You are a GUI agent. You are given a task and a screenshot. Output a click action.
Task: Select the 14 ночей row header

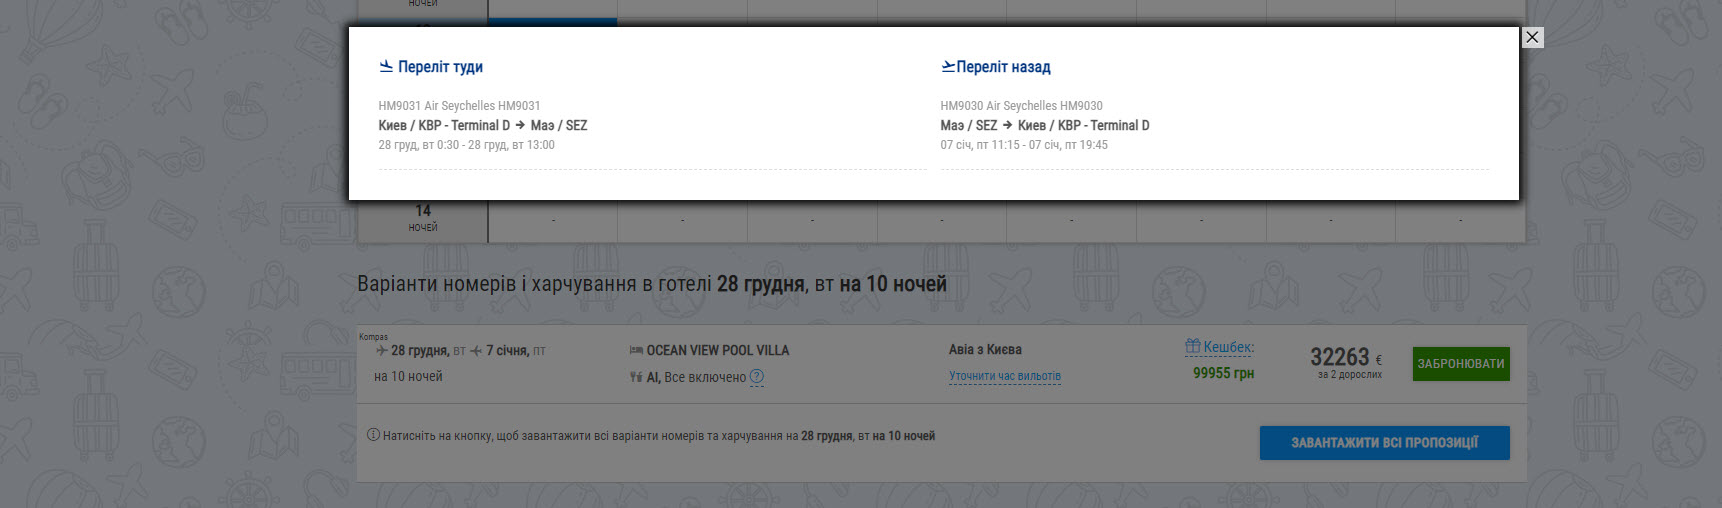423,217
